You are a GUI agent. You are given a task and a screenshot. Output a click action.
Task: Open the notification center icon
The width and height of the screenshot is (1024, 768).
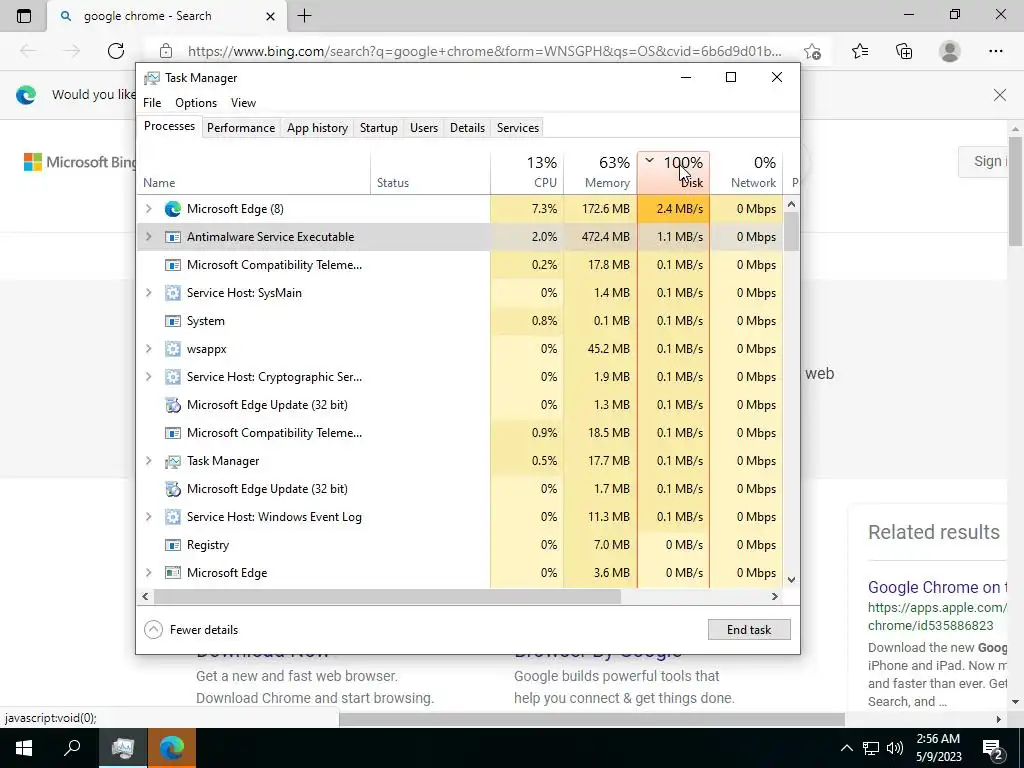993,748
